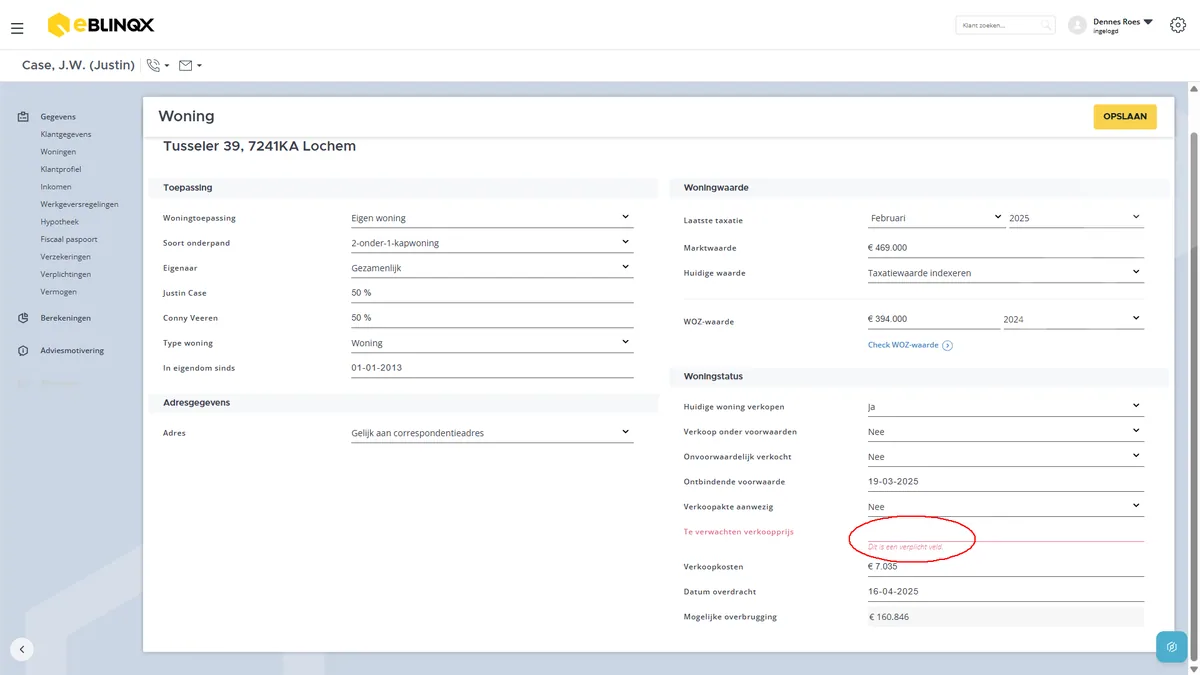Open phone options for the client
1200x675 pixels.
click(x=158, y=65)
